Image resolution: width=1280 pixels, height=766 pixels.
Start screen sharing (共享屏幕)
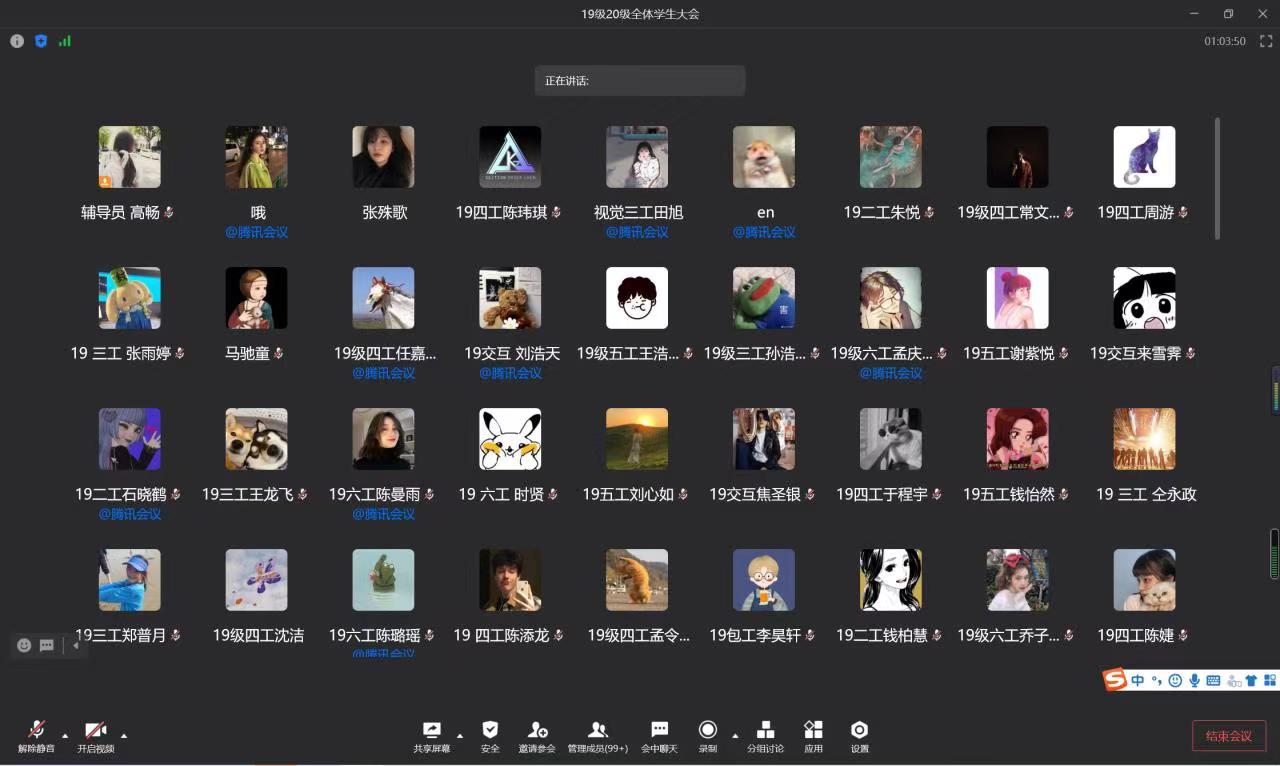tap(432, 735)
